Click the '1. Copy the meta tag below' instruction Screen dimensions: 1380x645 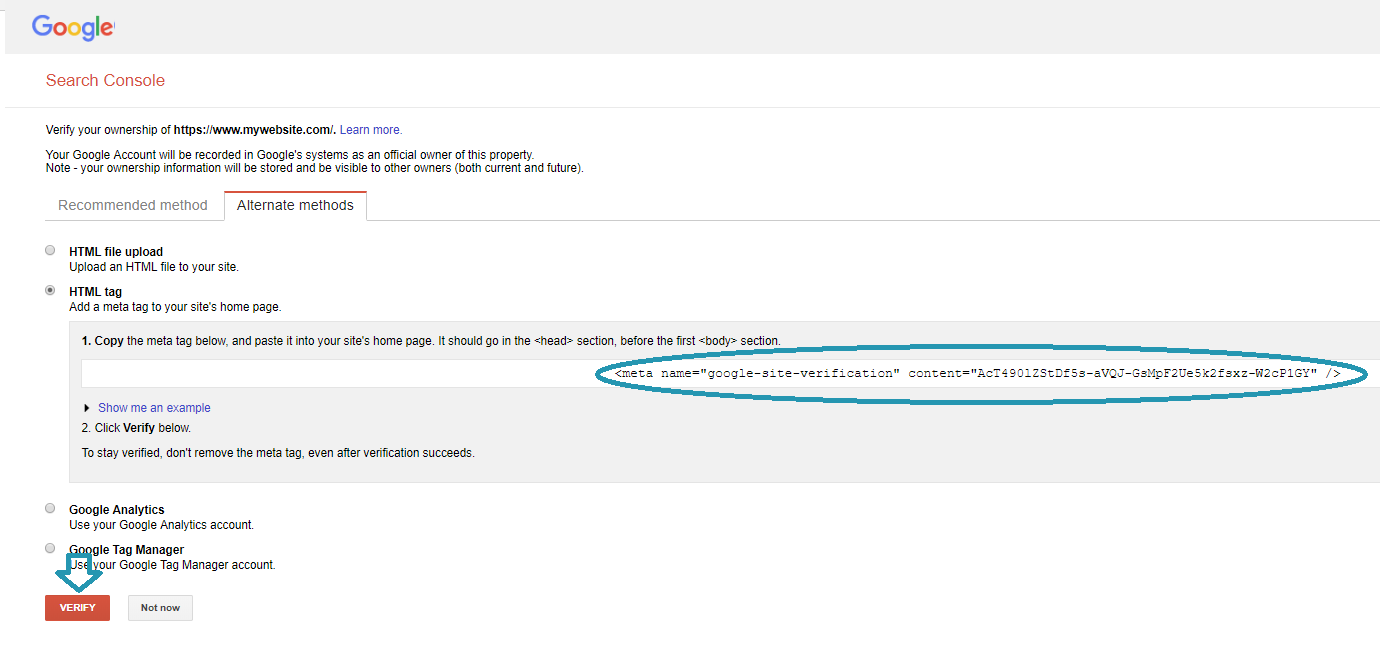click(x=431, y=341)
